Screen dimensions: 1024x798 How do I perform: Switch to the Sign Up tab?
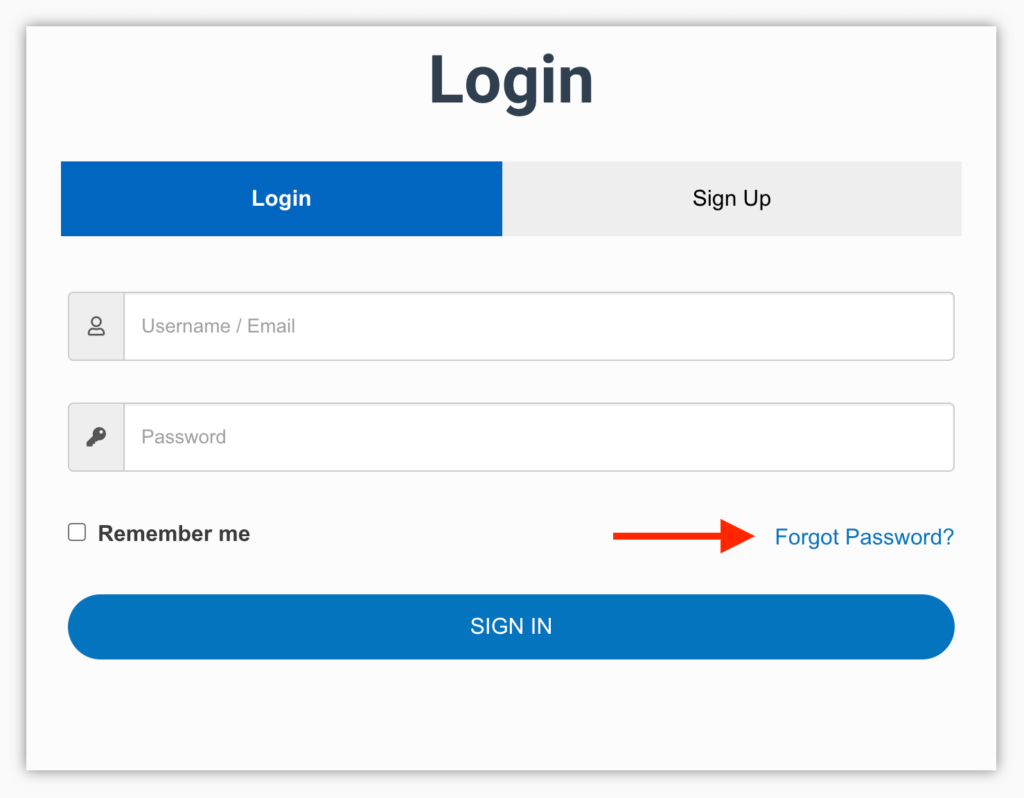click(731, 199)
